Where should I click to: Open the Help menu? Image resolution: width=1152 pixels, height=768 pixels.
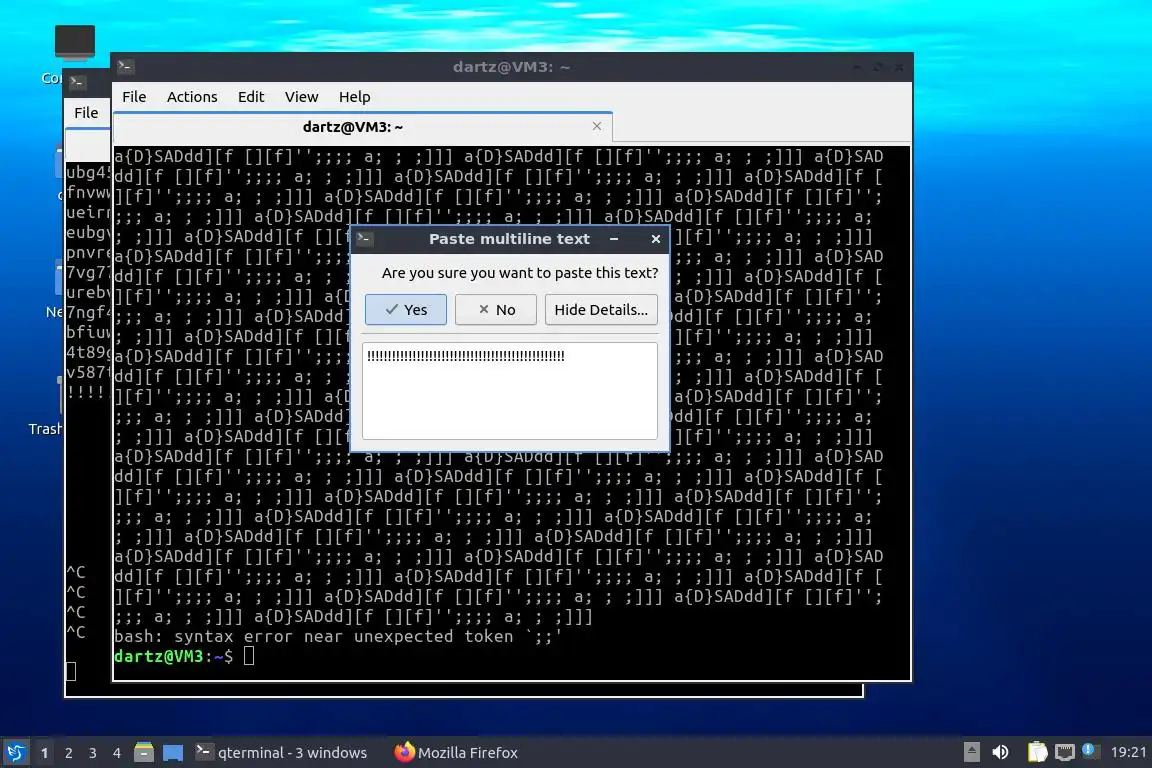pos(354,97)
